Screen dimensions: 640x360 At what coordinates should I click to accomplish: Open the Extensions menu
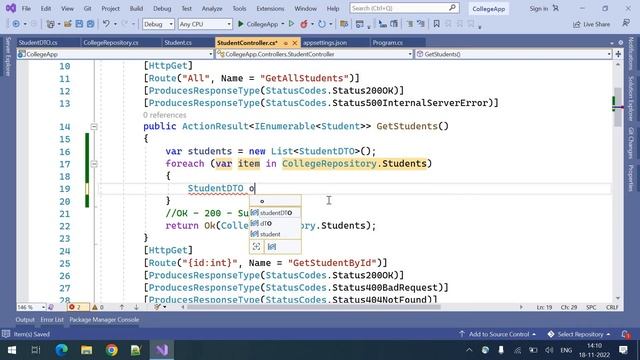270,8
